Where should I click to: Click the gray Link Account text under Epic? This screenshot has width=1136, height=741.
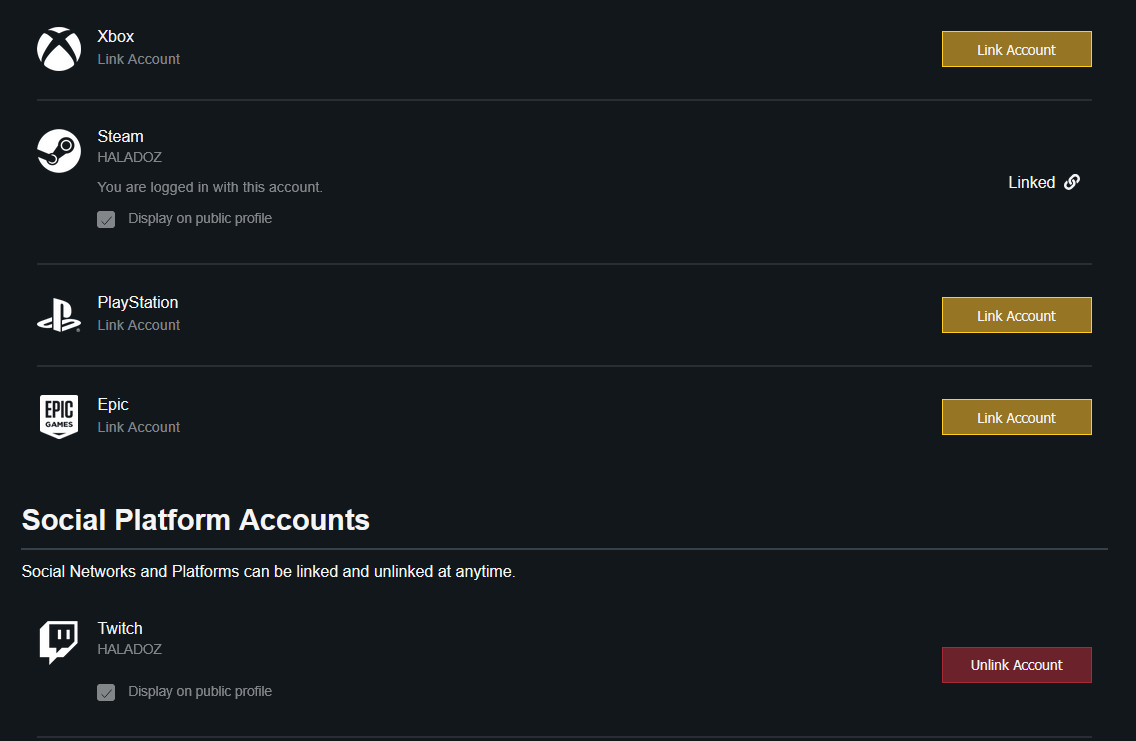(139, 427)
